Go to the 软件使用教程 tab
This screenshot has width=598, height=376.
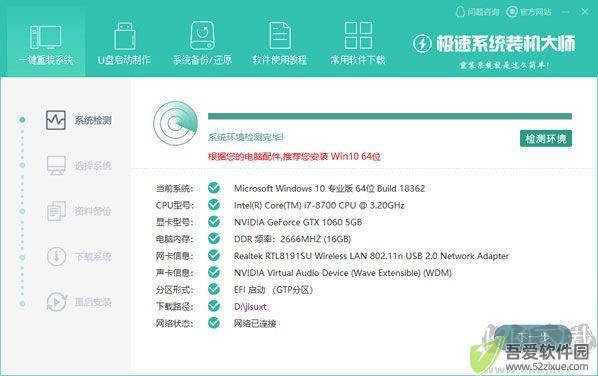pos(280,43)
